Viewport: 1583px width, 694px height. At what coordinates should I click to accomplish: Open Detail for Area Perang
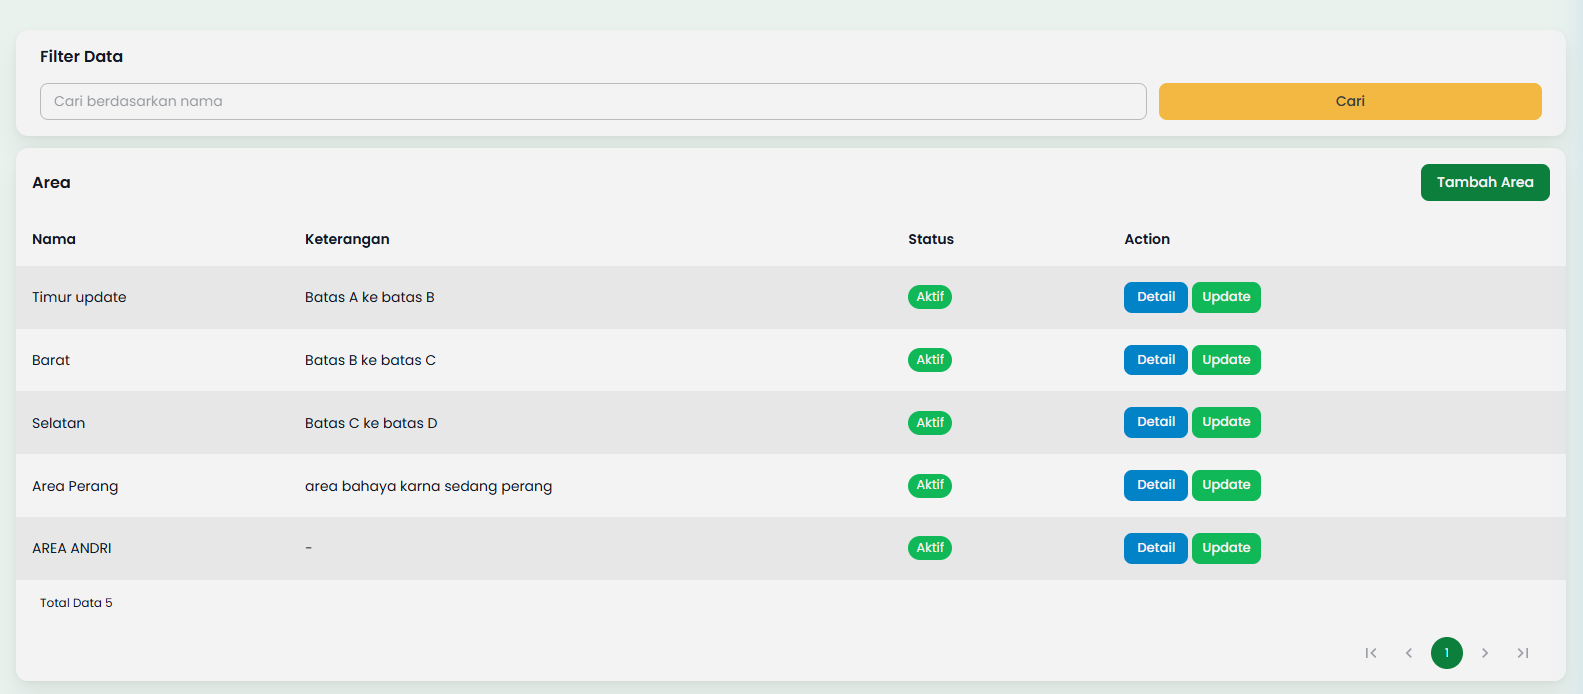coord(1156,485)
